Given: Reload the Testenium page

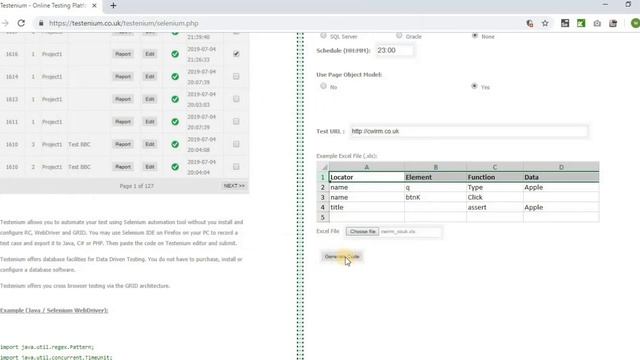Looking at the screenshot, I should pos(21,23).
